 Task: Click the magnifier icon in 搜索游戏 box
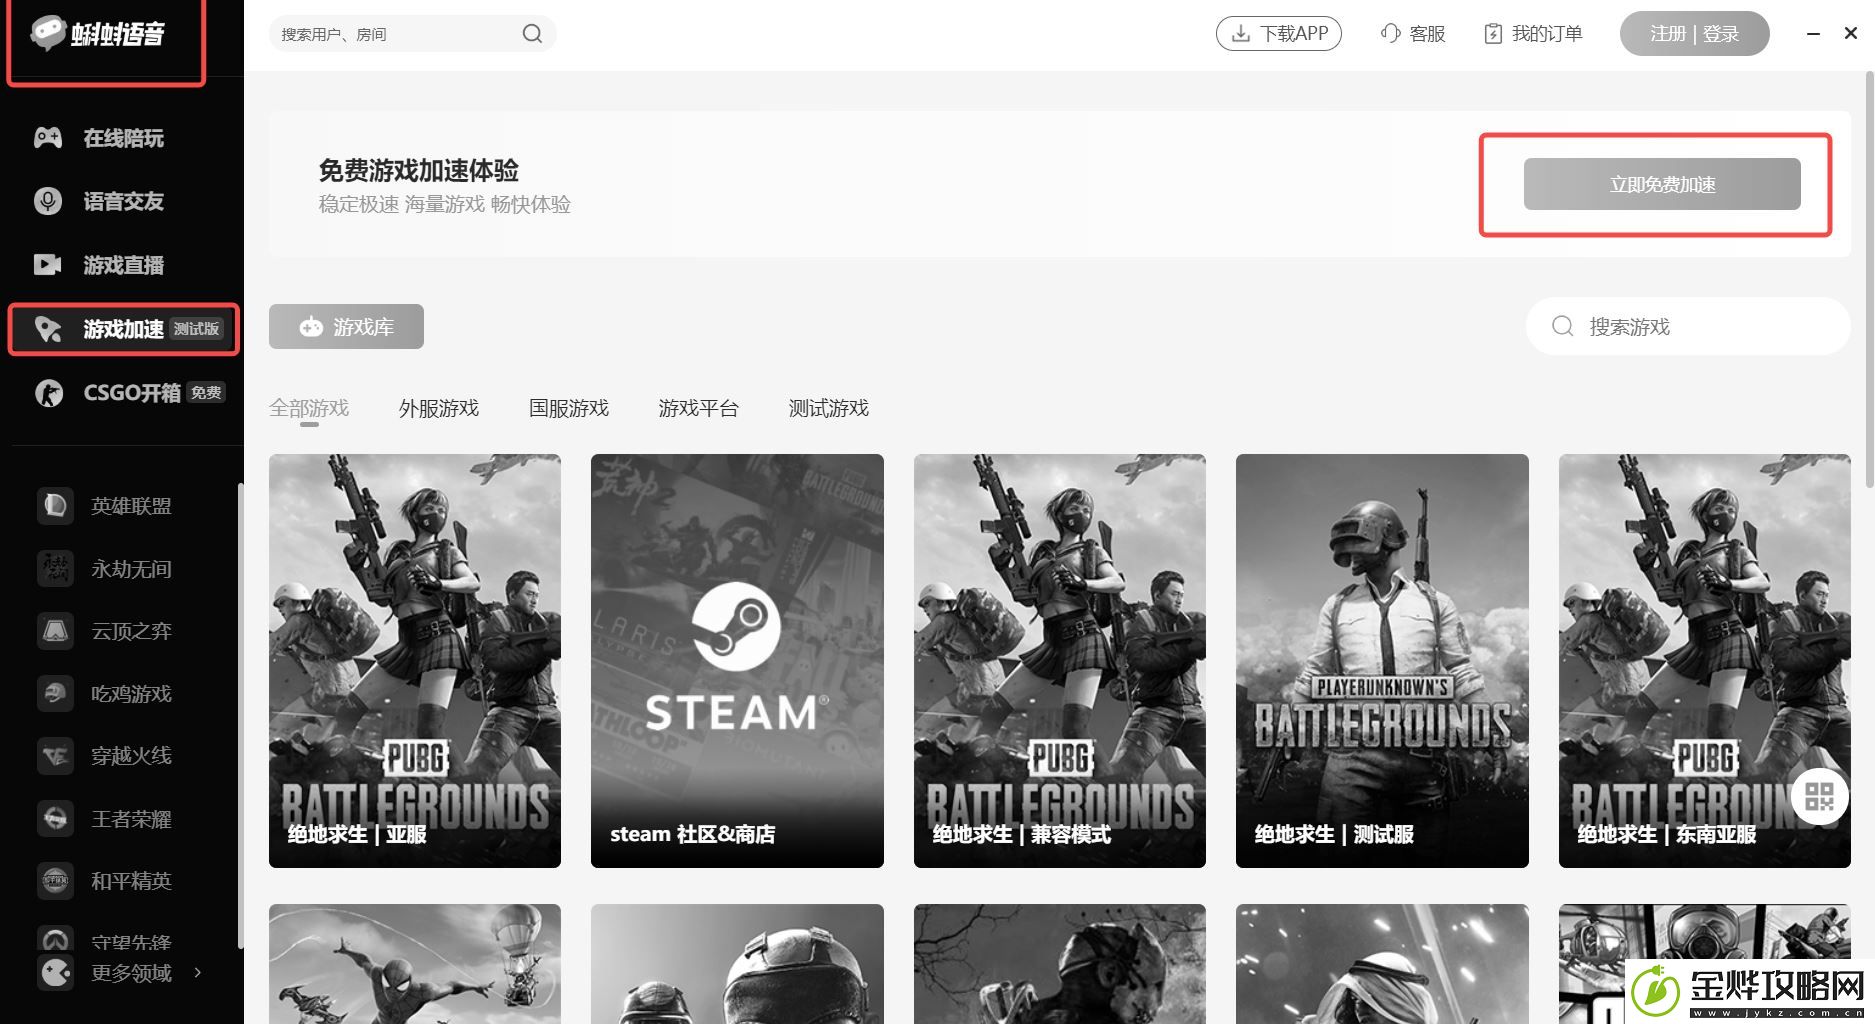click(x=1562, y=326)
